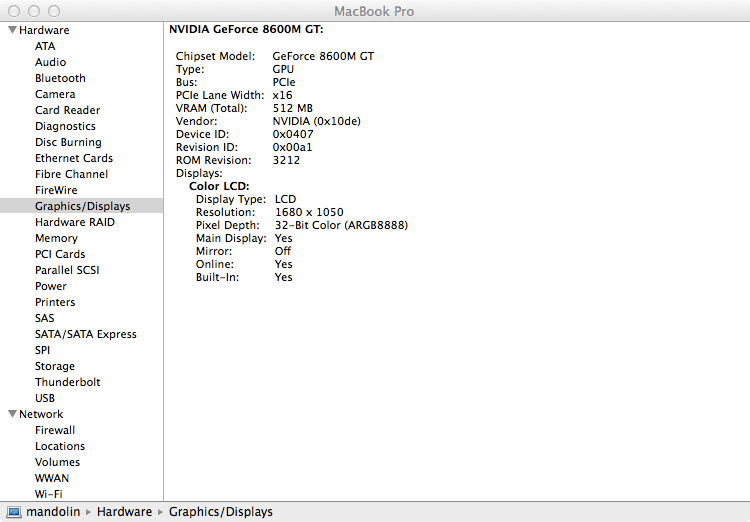The image size is (750, 522).
Task: Minimize the MacBook Pro window
Action: pos(34,11)
